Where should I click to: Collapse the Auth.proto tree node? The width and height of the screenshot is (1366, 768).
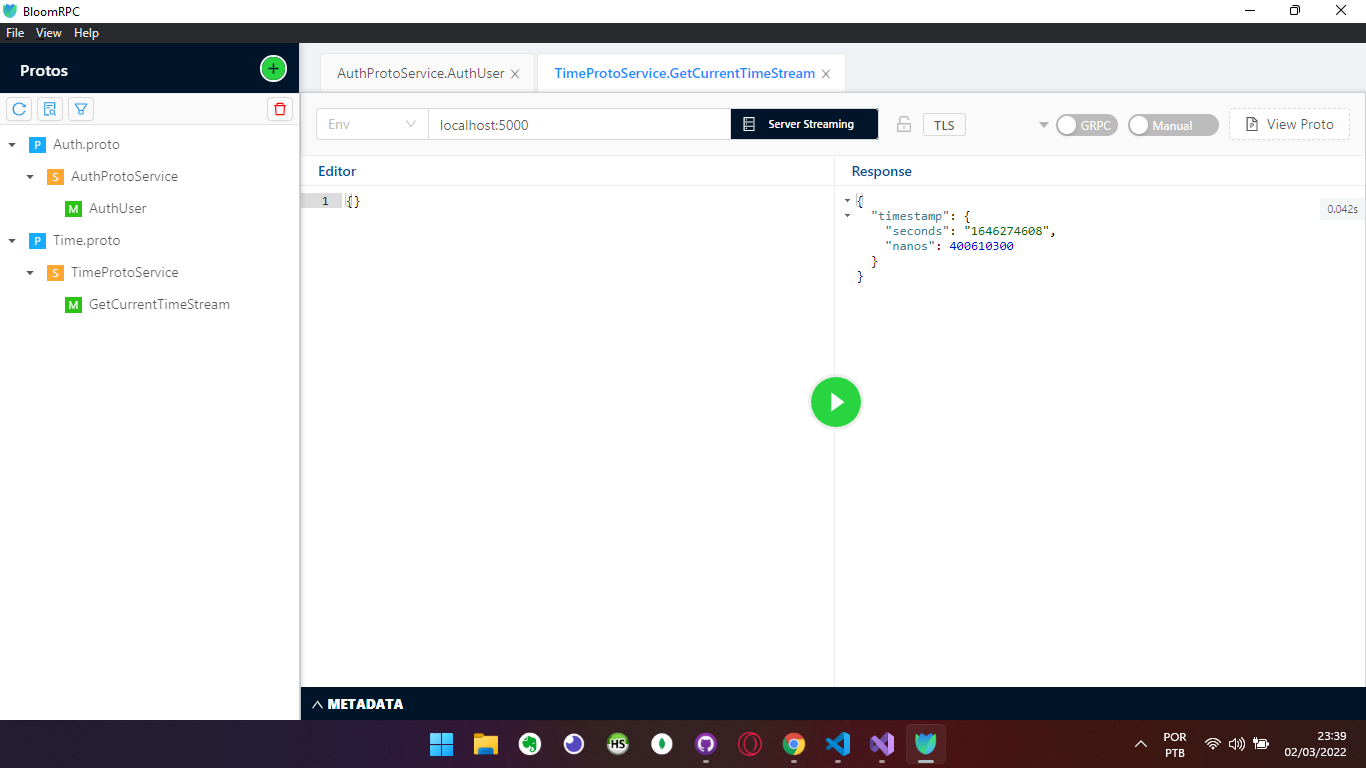tap(12, 145)
